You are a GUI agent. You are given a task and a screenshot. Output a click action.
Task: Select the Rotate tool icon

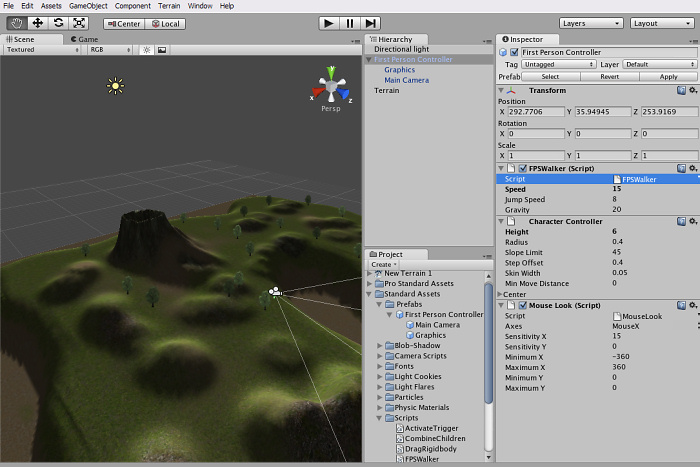point(58,23)
